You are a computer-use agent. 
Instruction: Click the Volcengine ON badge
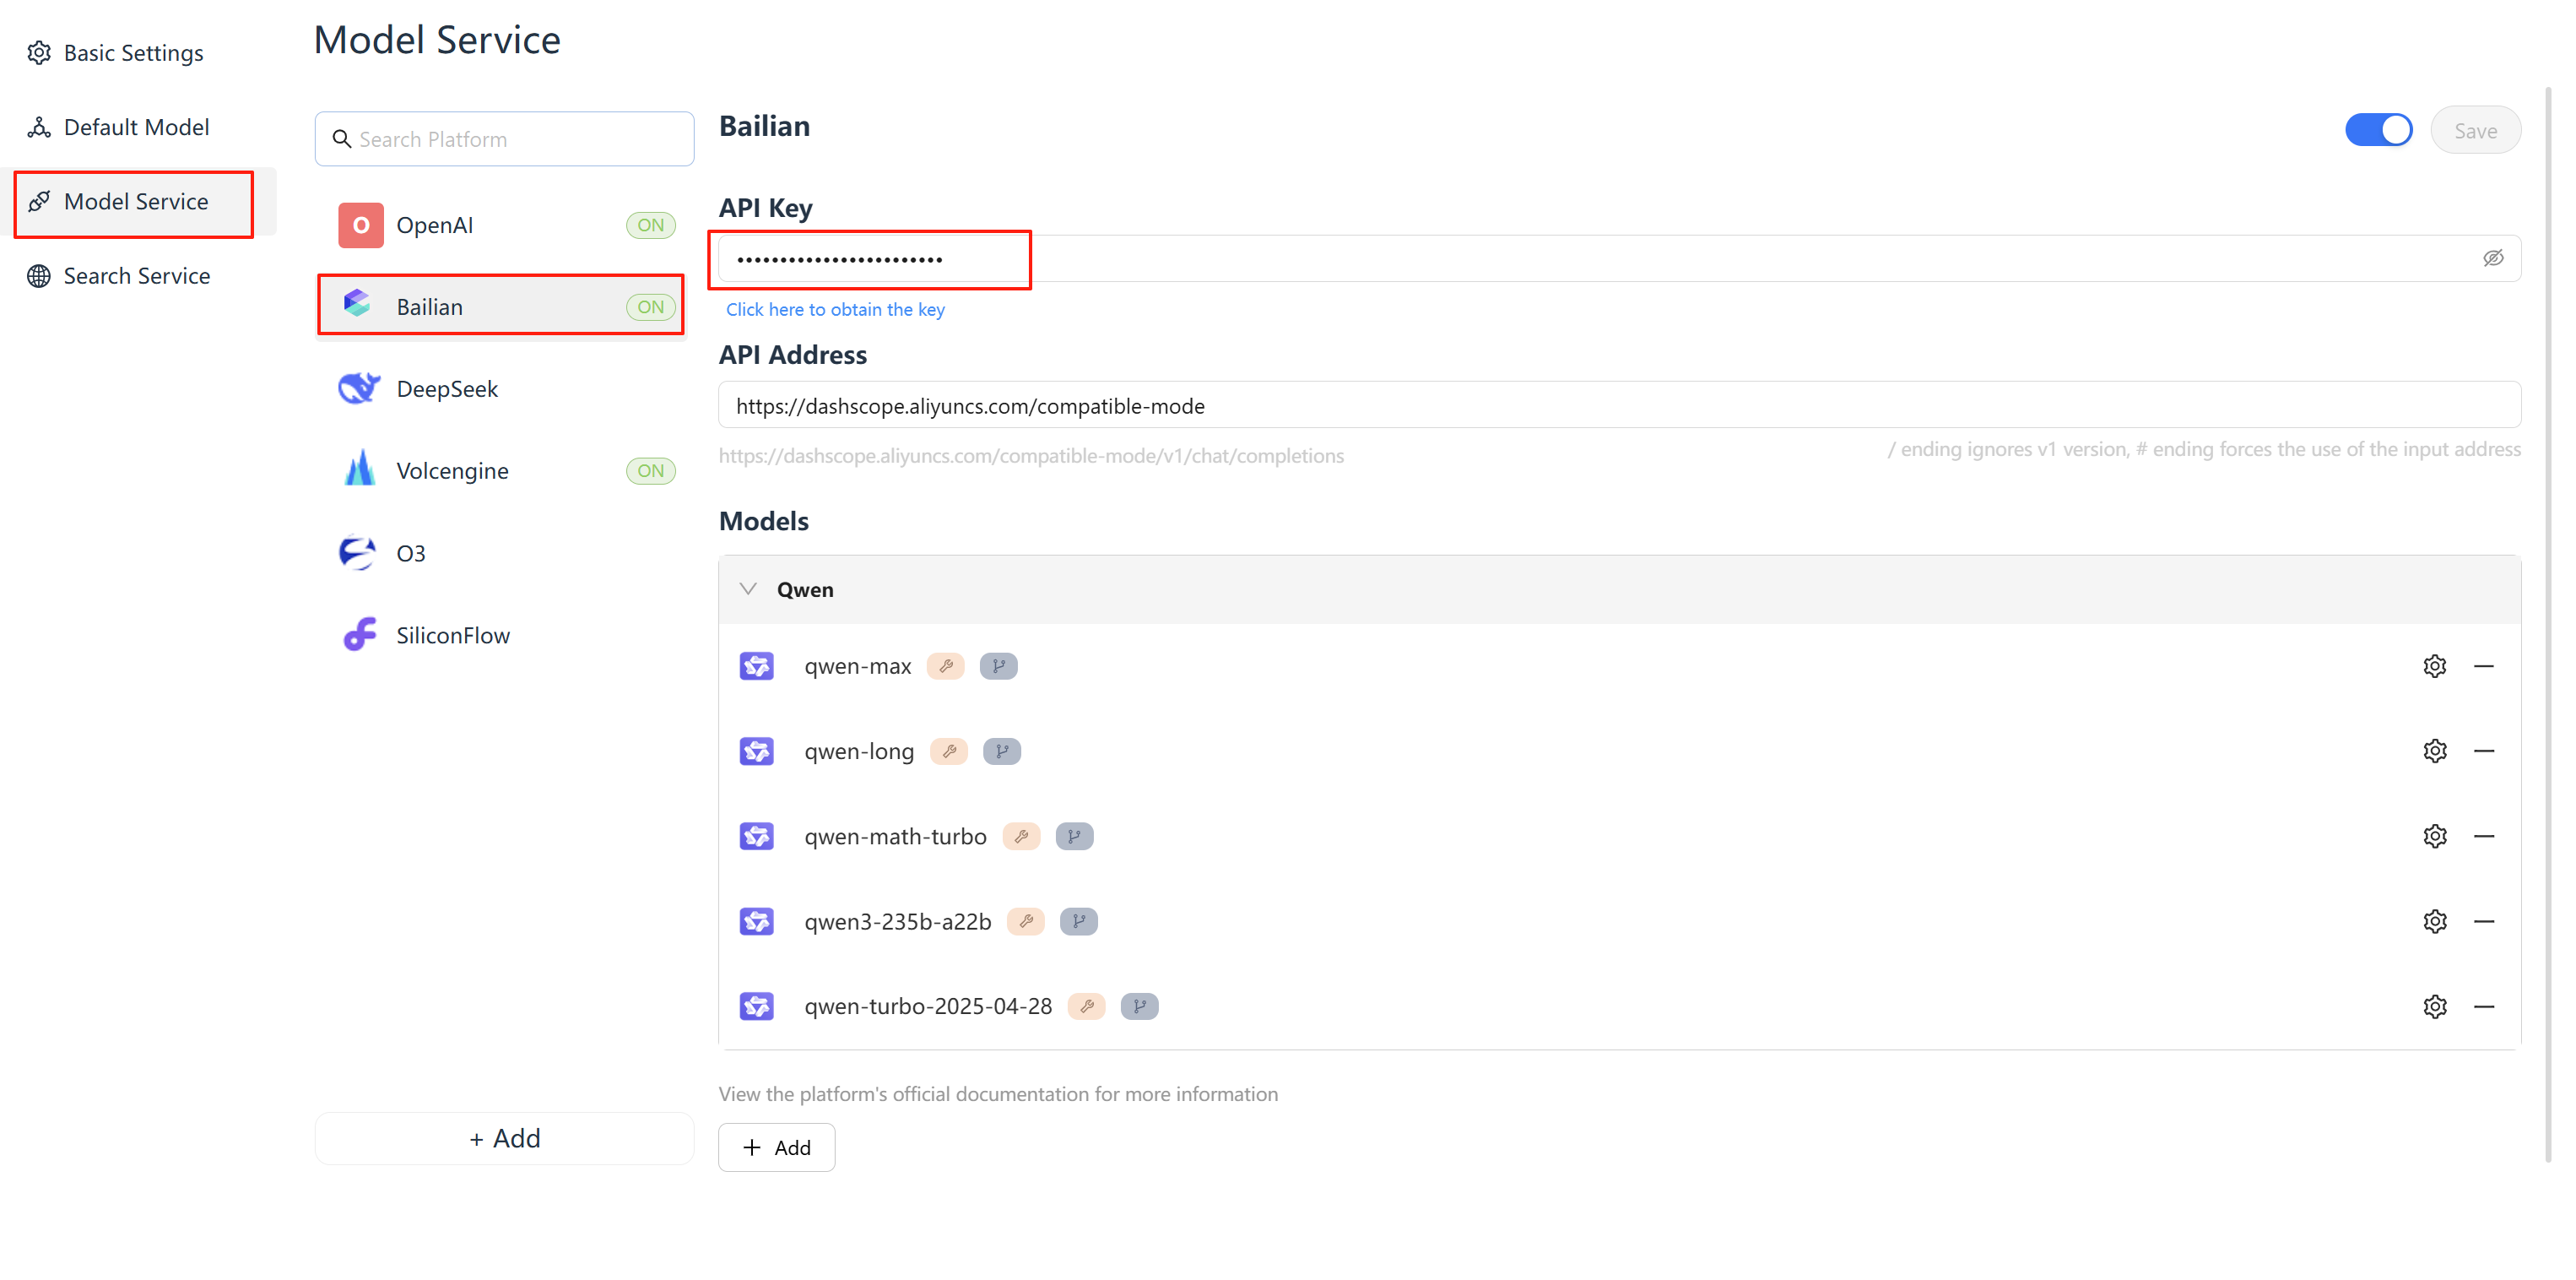[x=651, y=471]
